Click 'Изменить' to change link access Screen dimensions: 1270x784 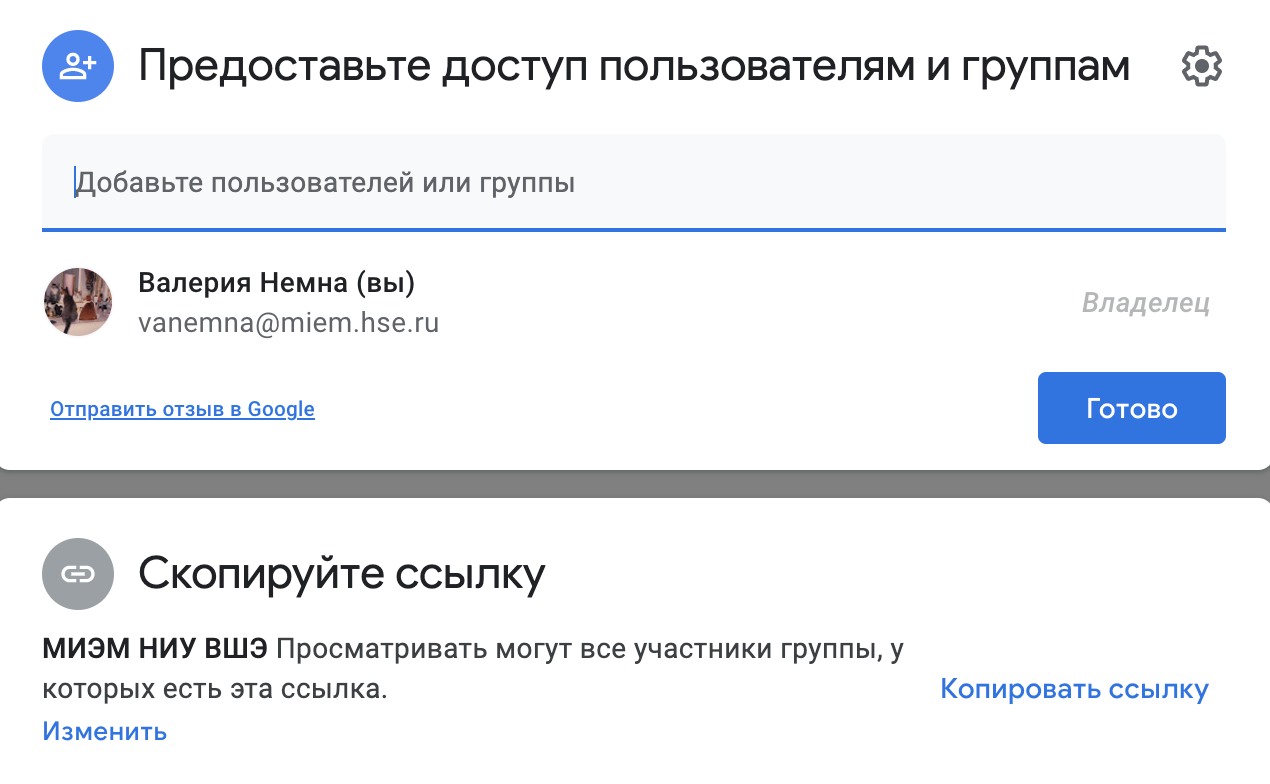[104, 731]
